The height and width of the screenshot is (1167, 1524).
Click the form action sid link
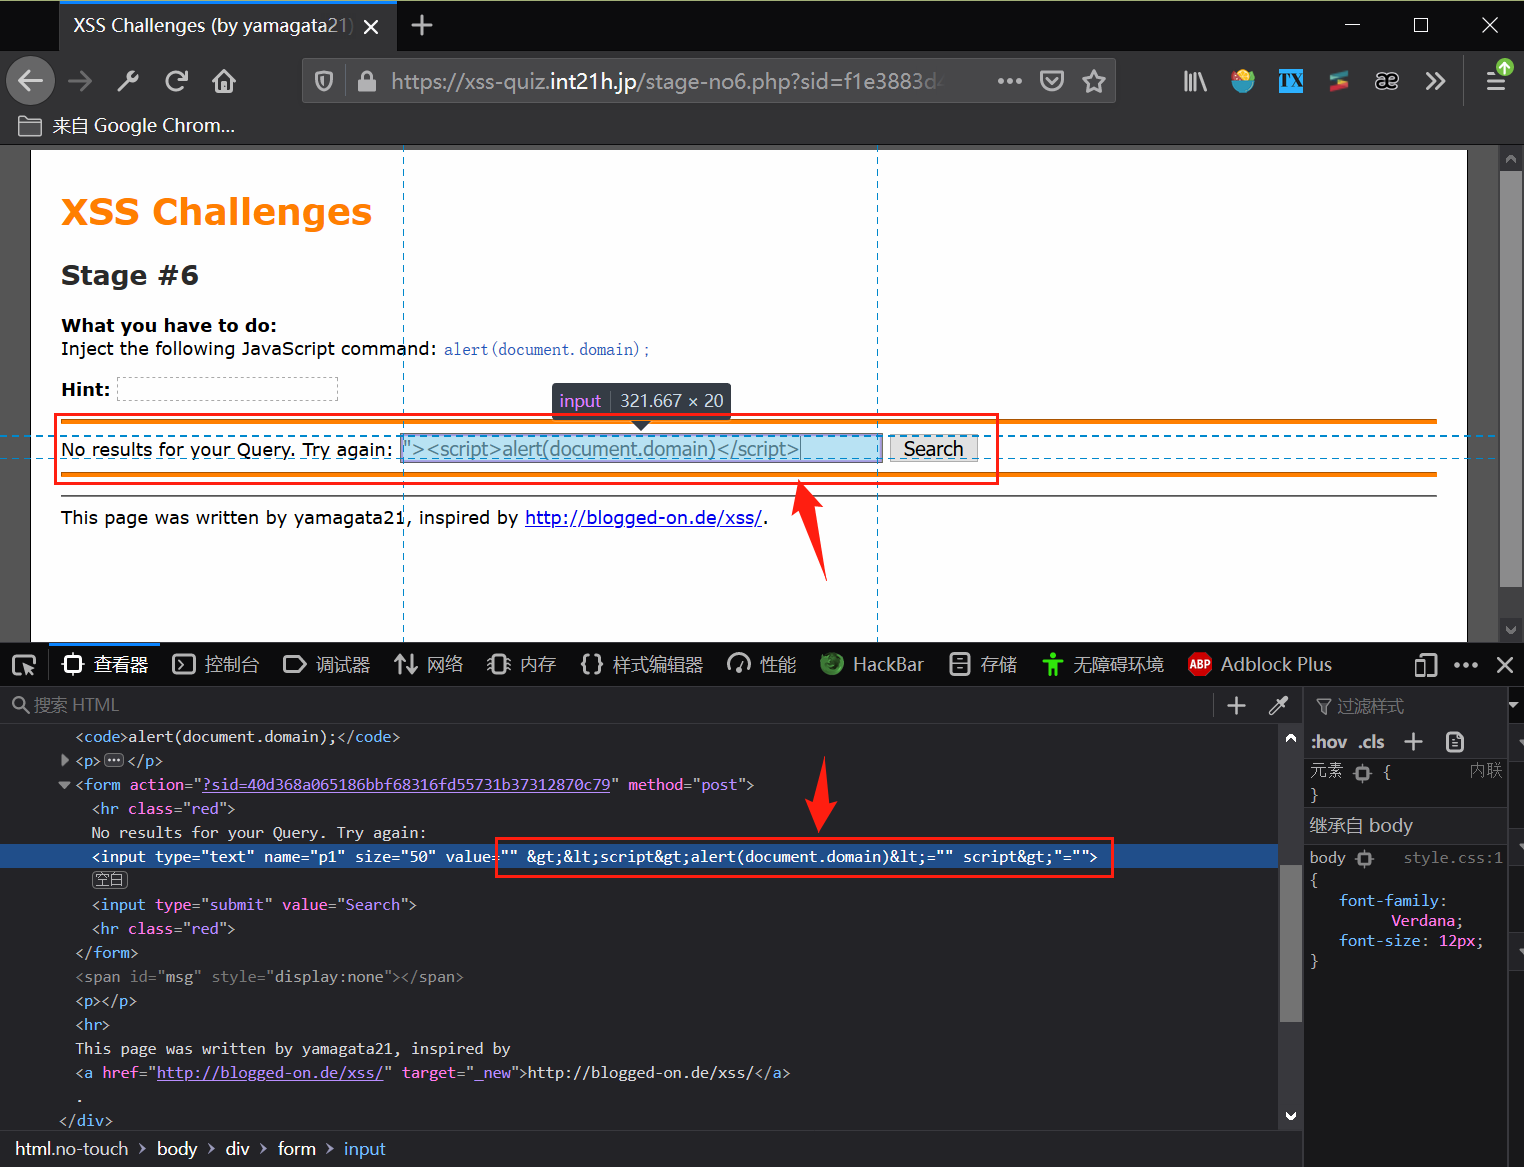[x=406, y=785]
